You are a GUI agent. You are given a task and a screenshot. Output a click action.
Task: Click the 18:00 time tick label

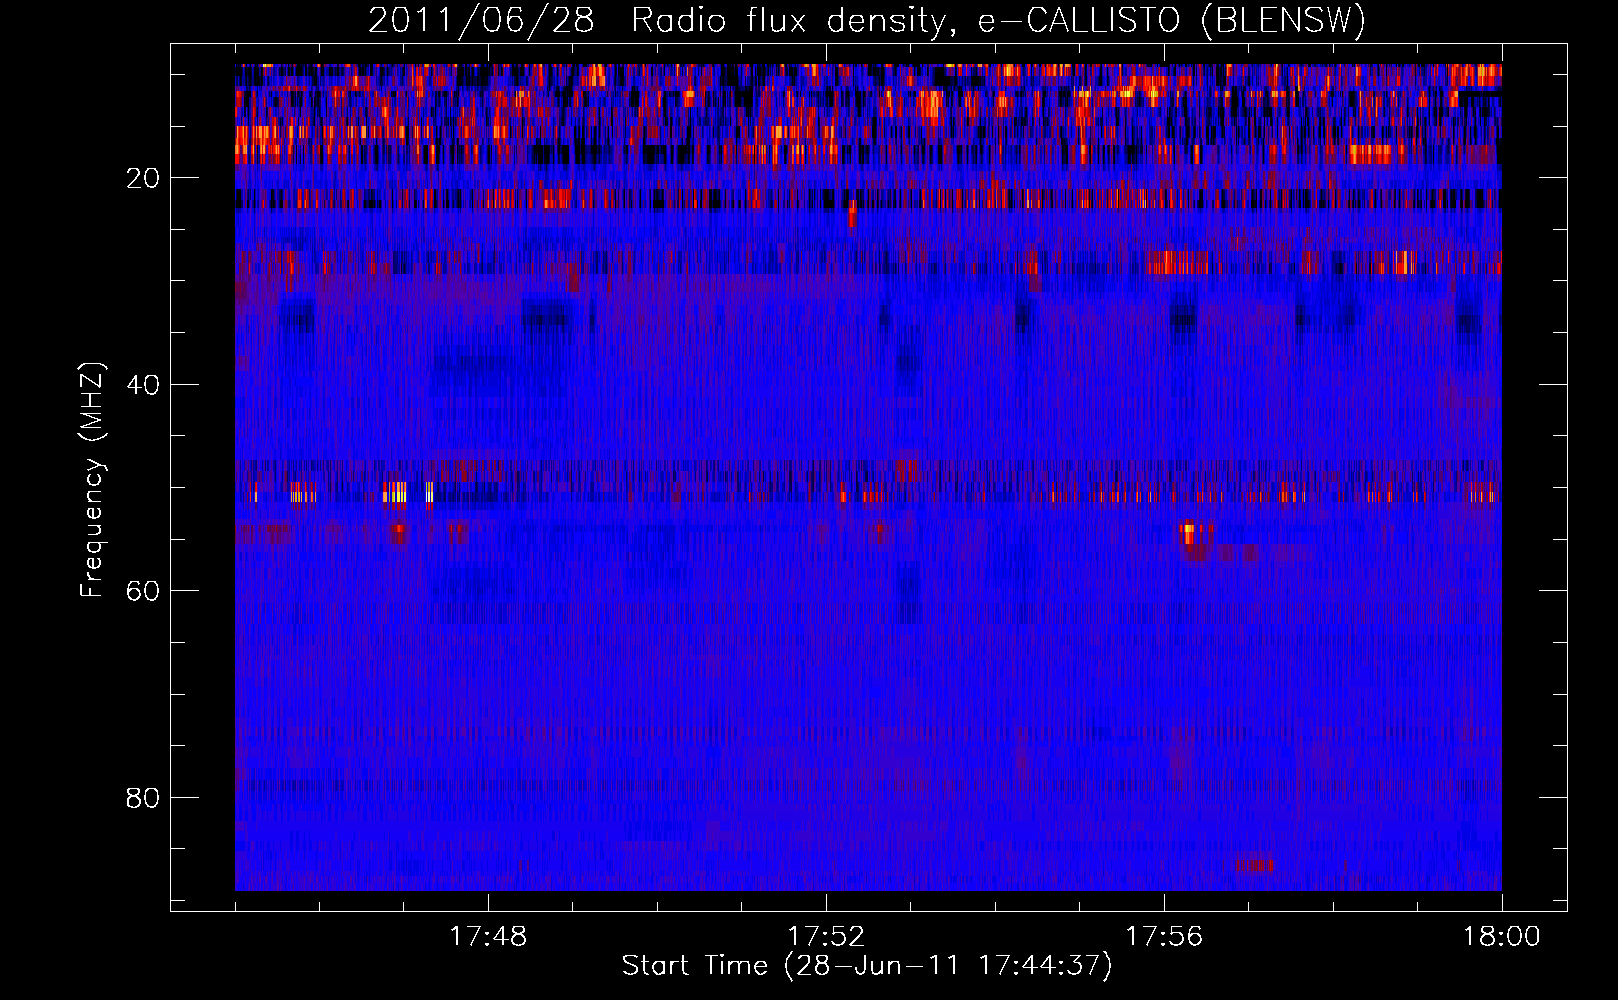coord(1502,937)
